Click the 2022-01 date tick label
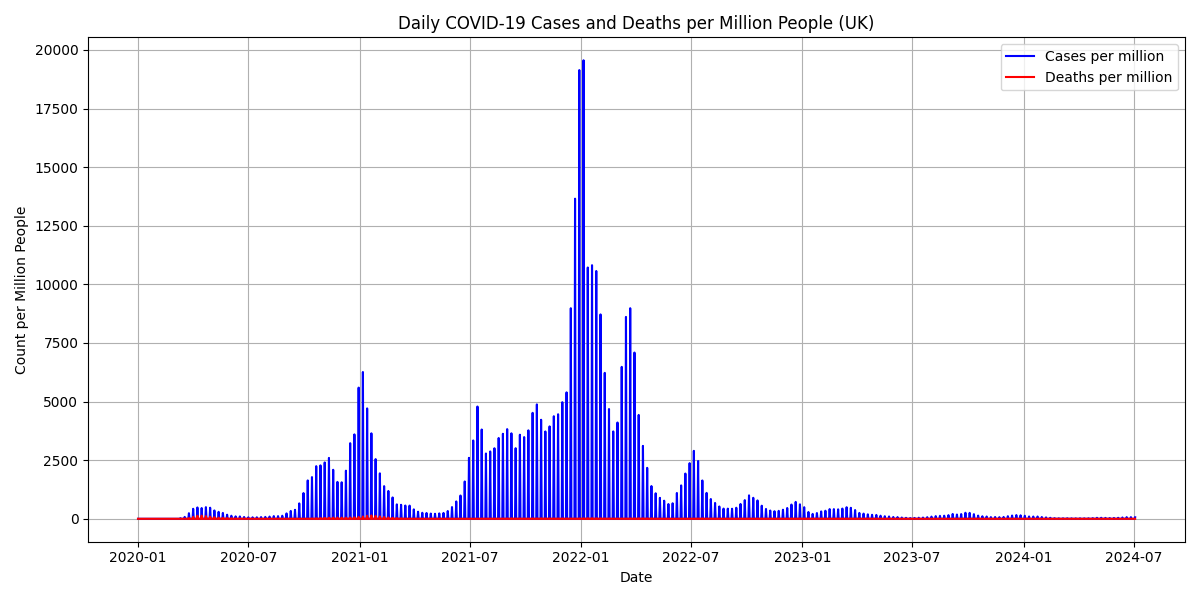 tap(581, 557)
